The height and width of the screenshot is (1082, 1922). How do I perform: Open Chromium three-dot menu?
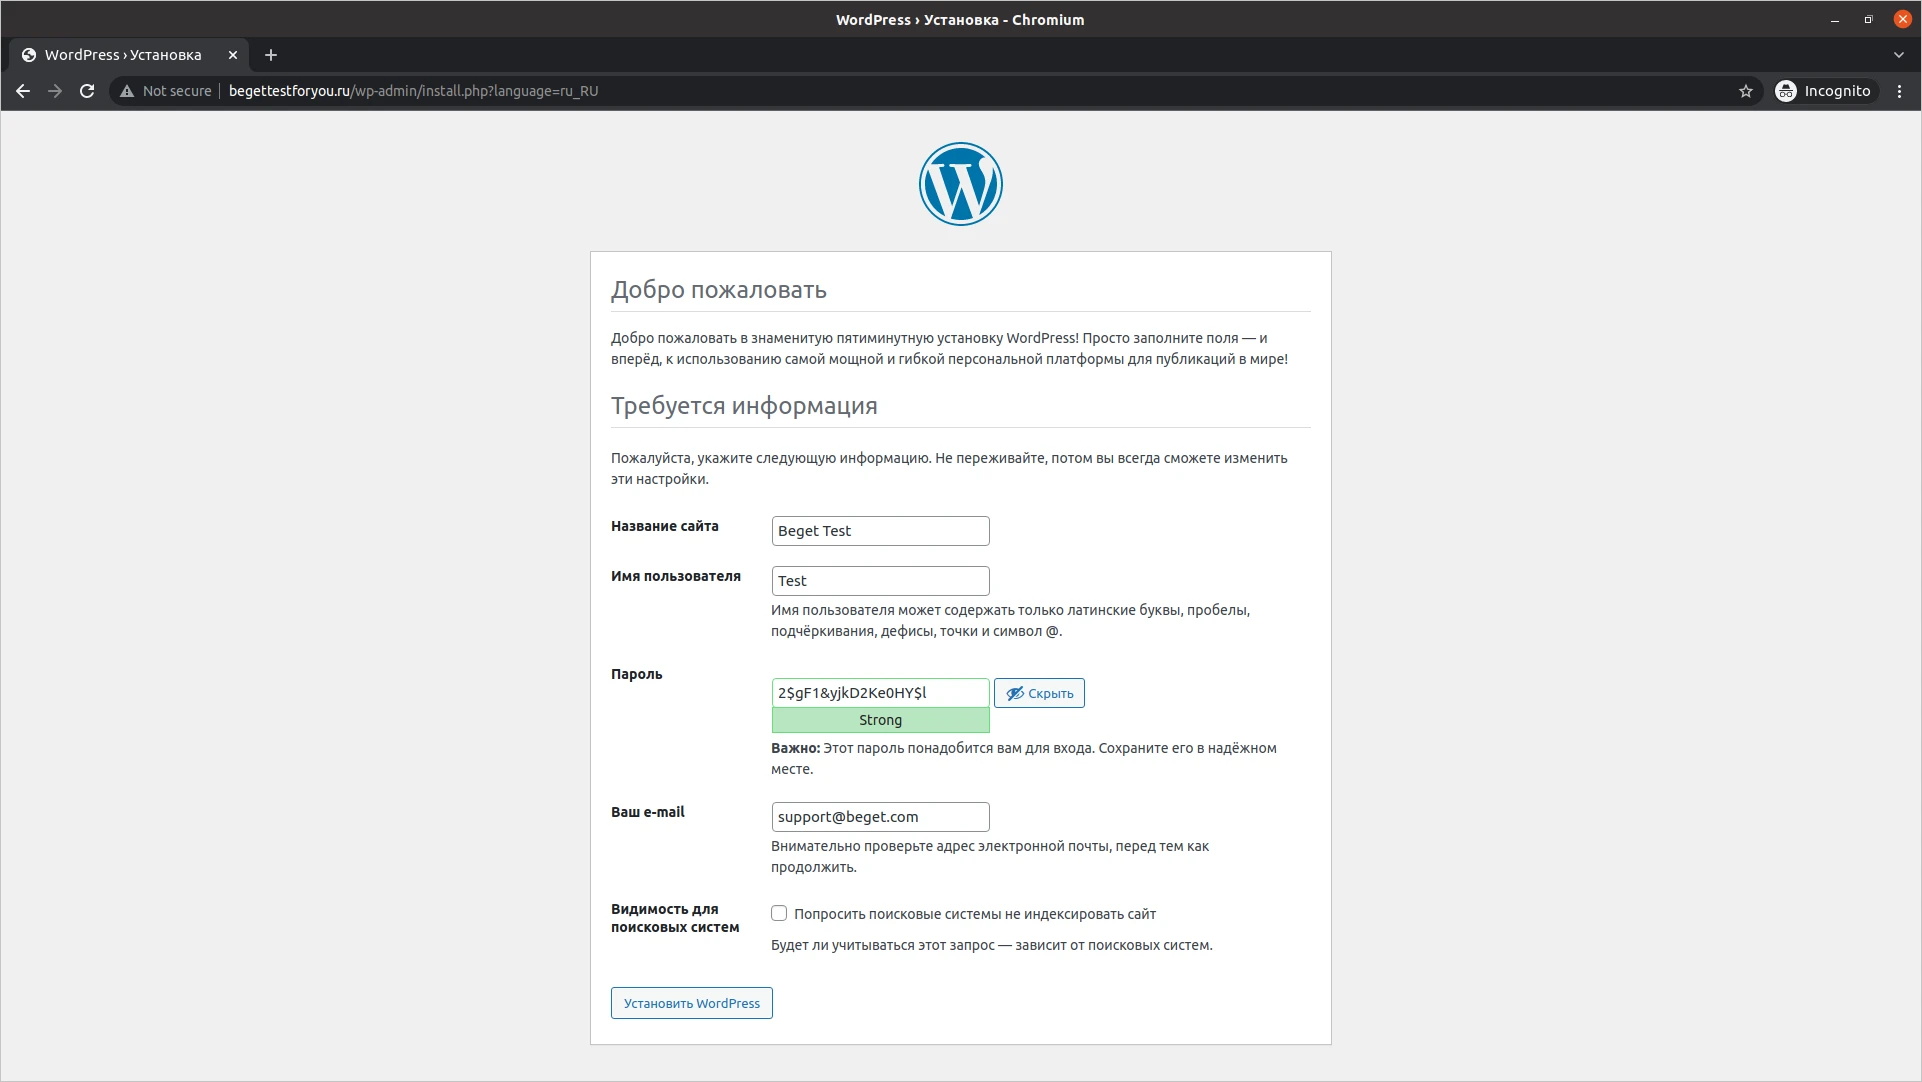click(x=1899, y=91)
